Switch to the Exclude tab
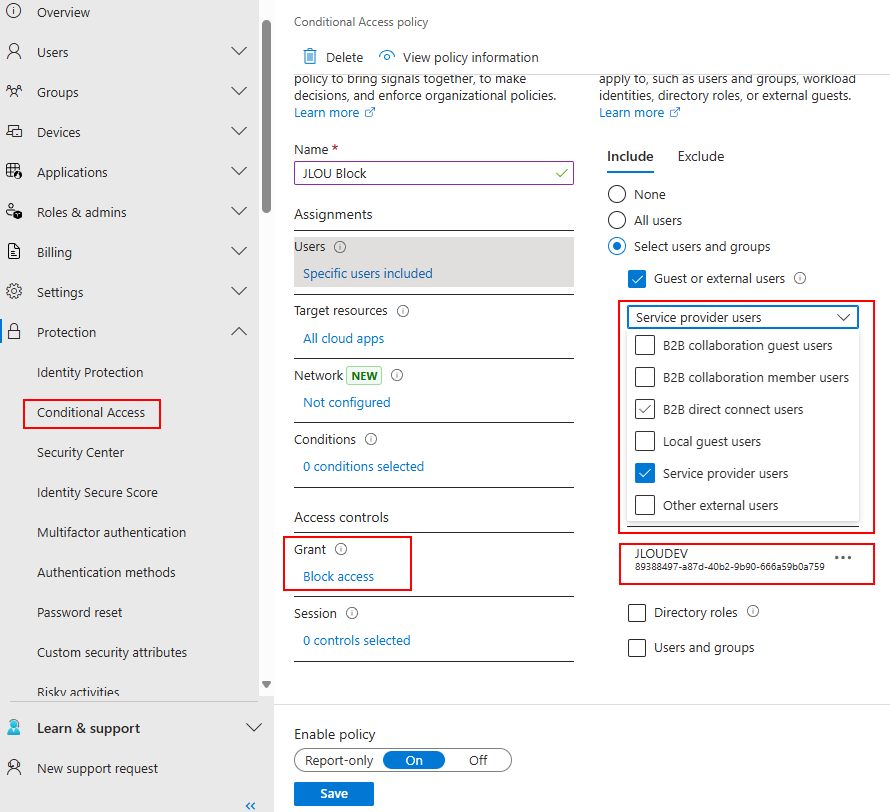The width and height of the screenshot is (890, 812). [700, 156]
